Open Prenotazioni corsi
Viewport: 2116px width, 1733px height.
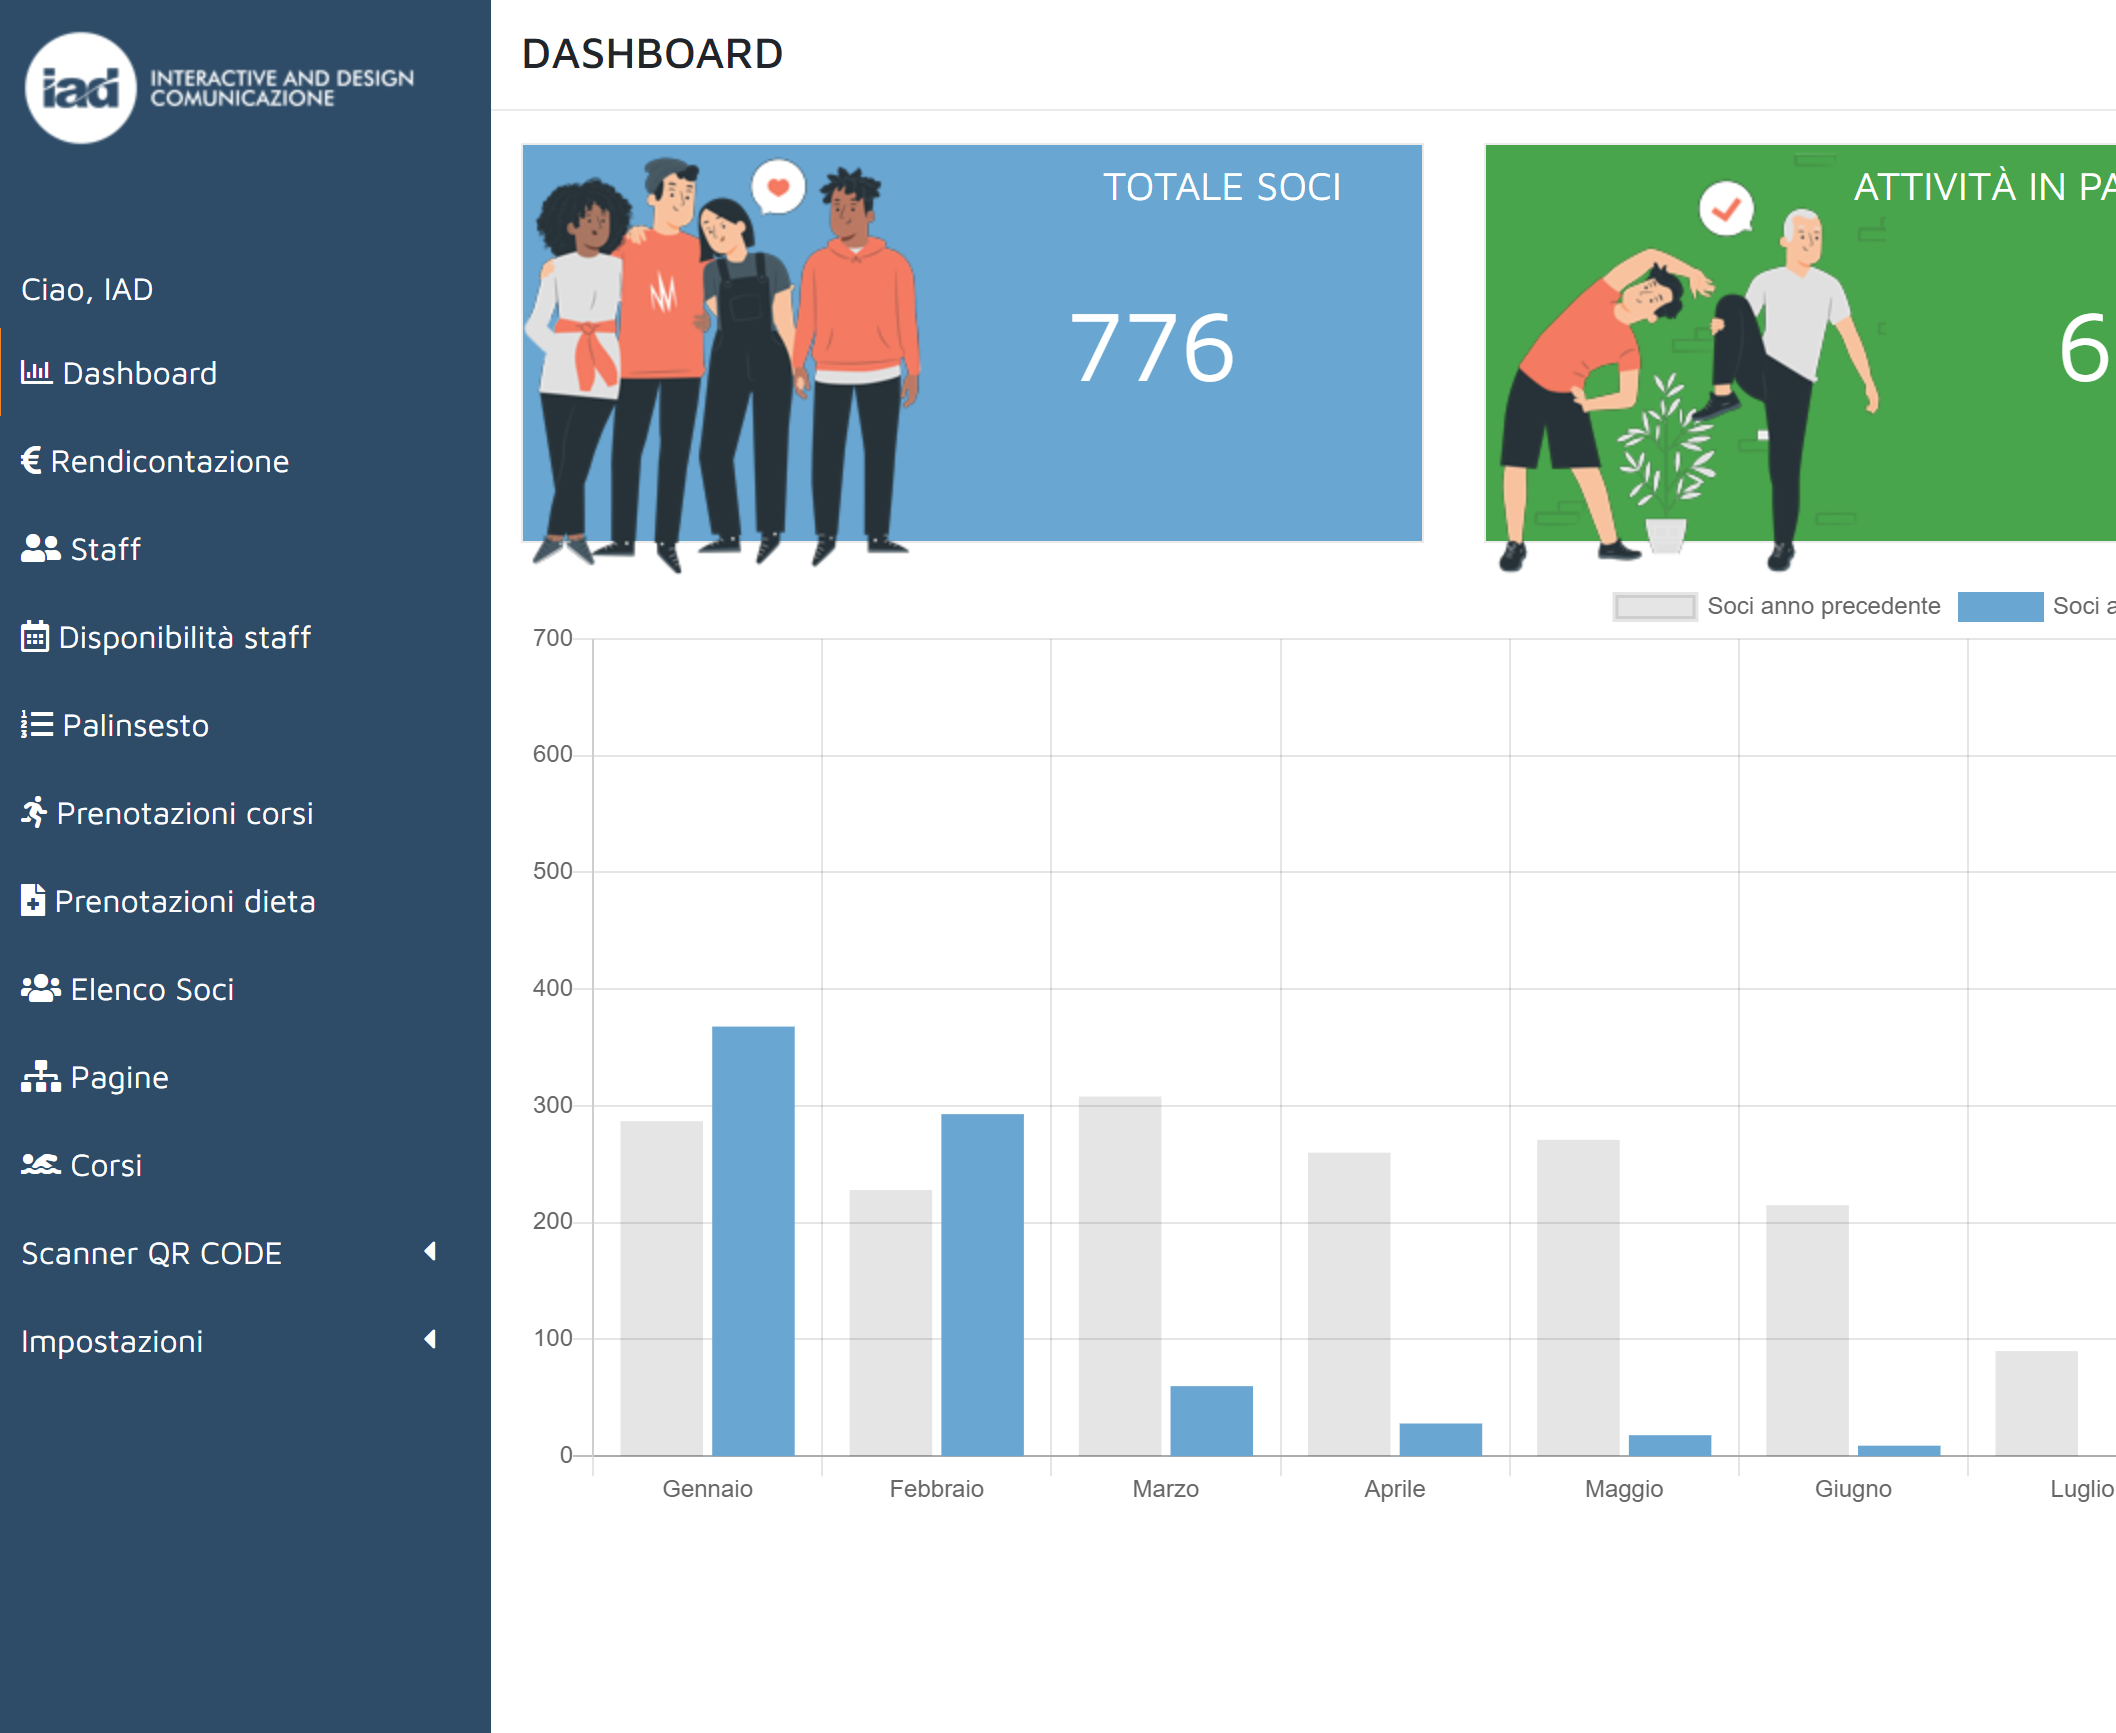click(245, 812)
